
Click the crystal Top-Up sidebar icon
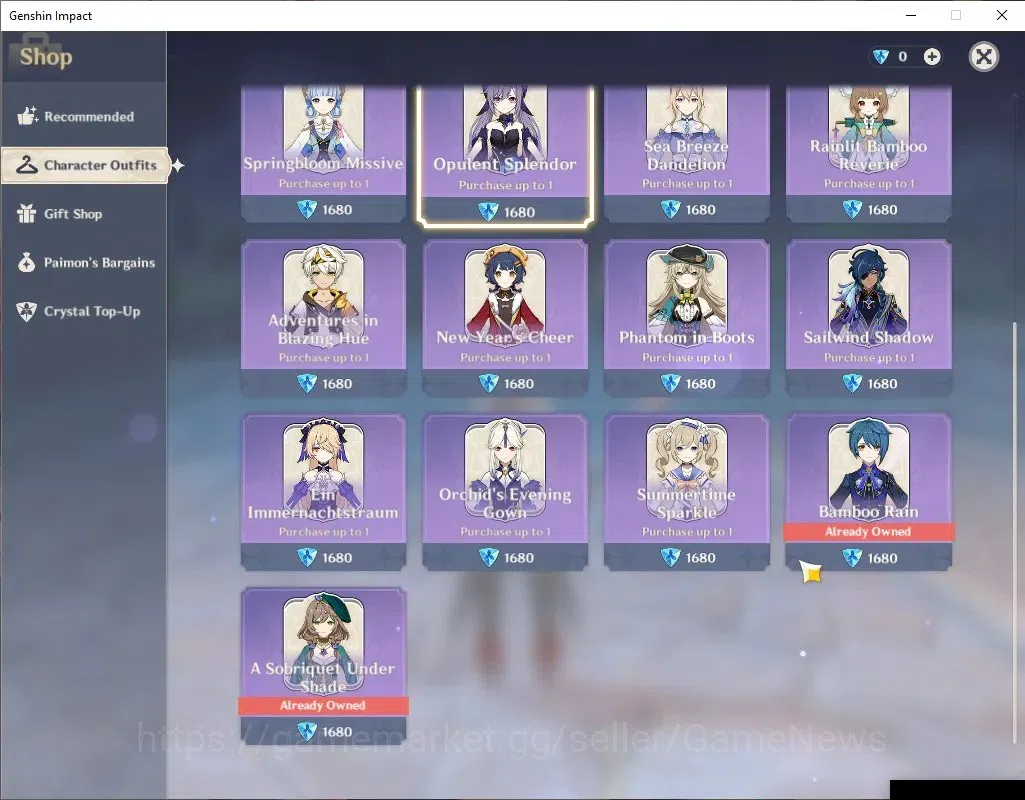point(26,311)
